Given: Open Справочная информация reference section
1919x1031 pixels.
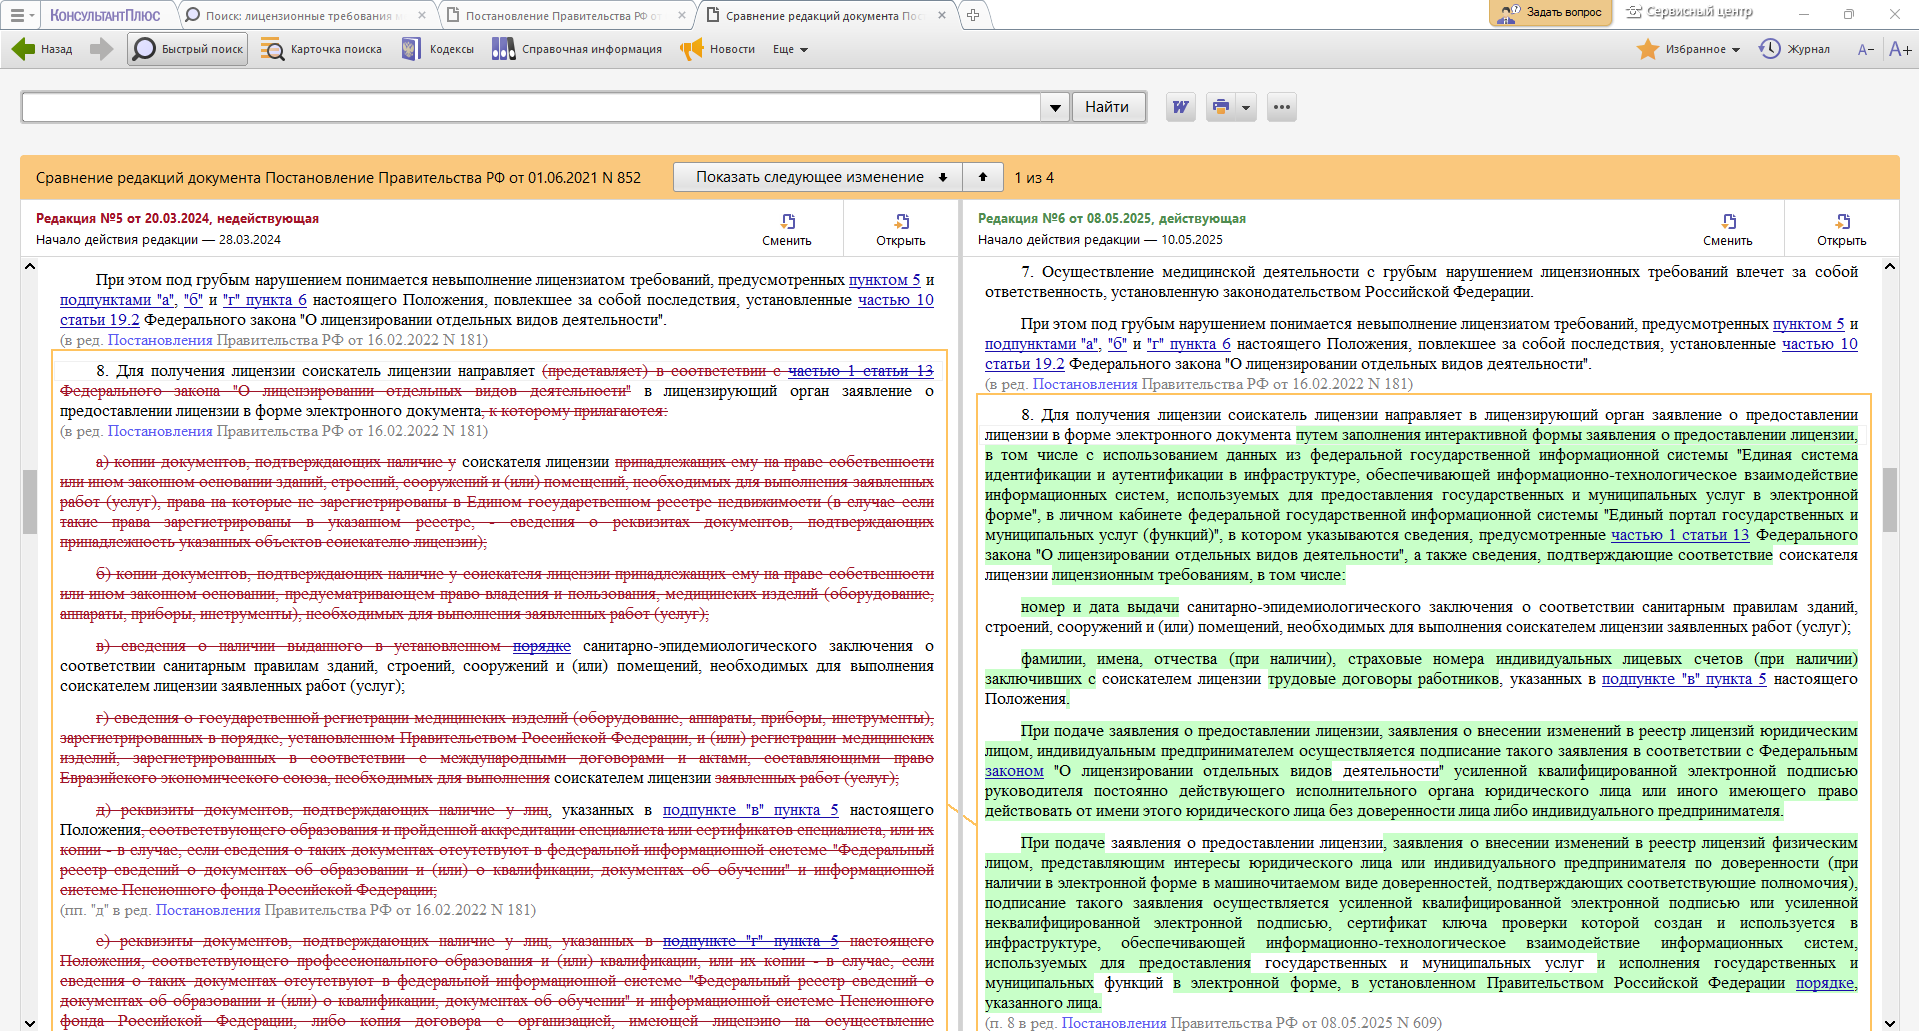Looking at the screenshot, I should [x=577, y=49].
